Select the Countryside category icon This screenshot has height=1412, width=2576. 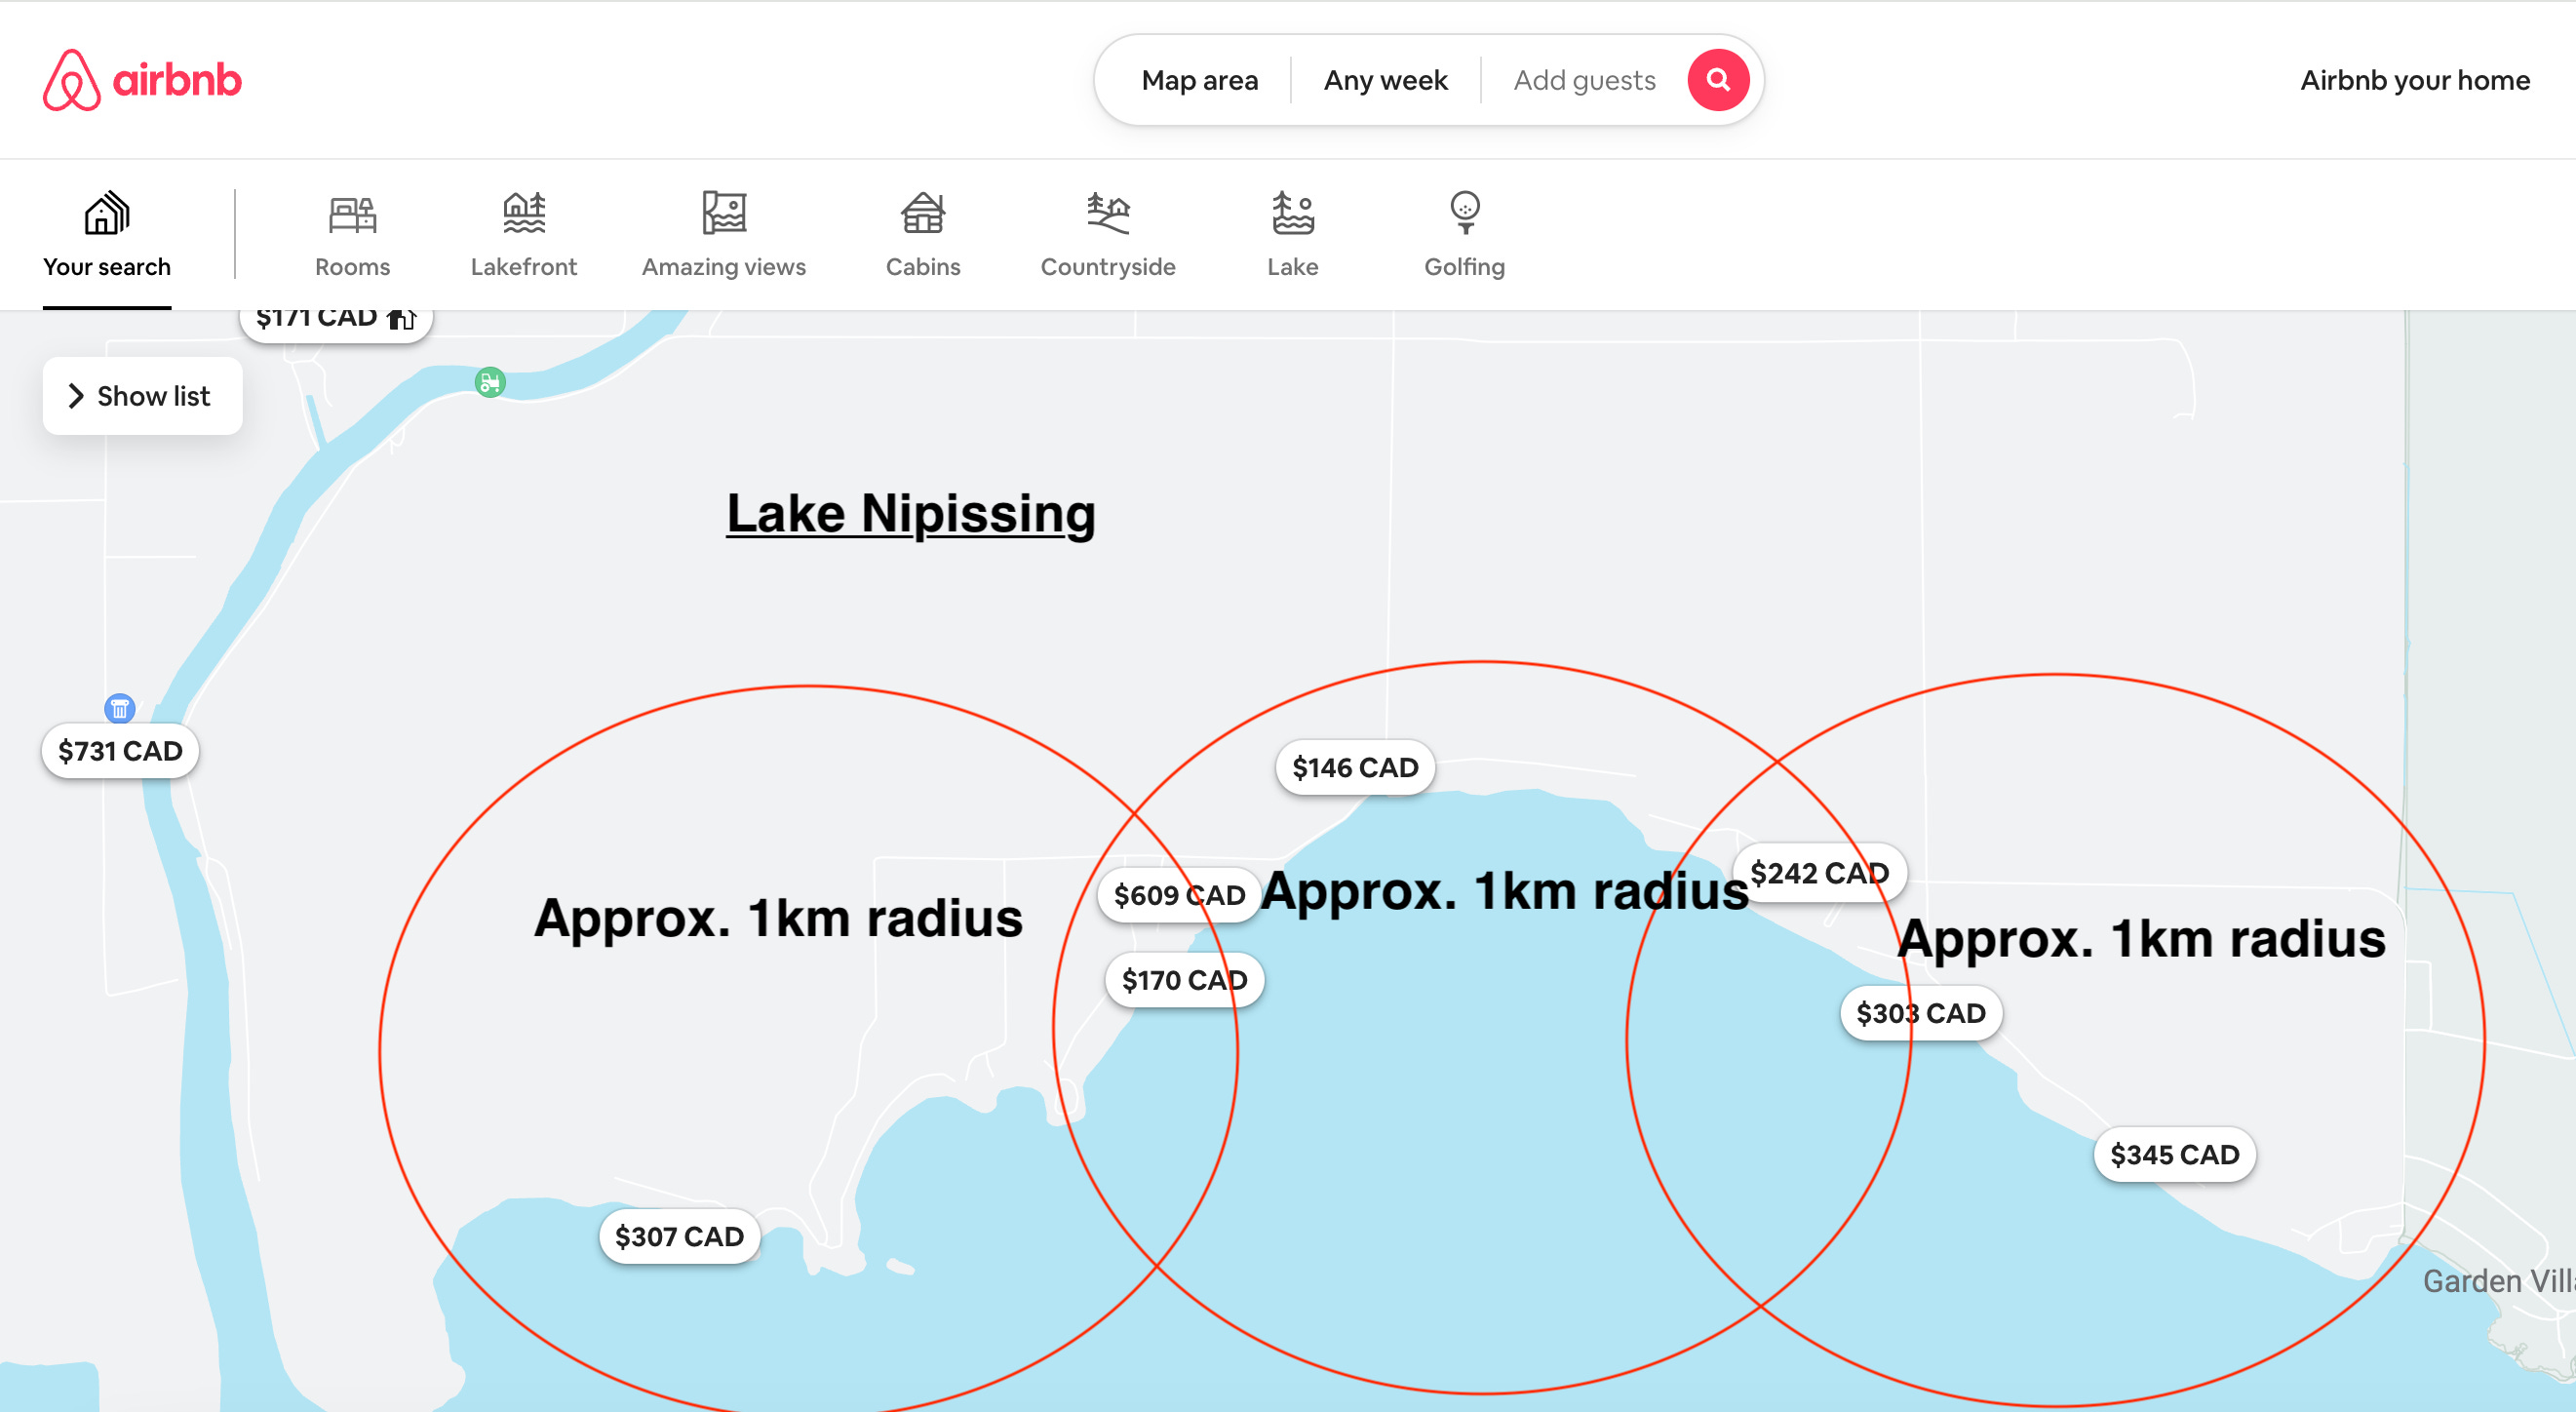[x=1107, y=214]
